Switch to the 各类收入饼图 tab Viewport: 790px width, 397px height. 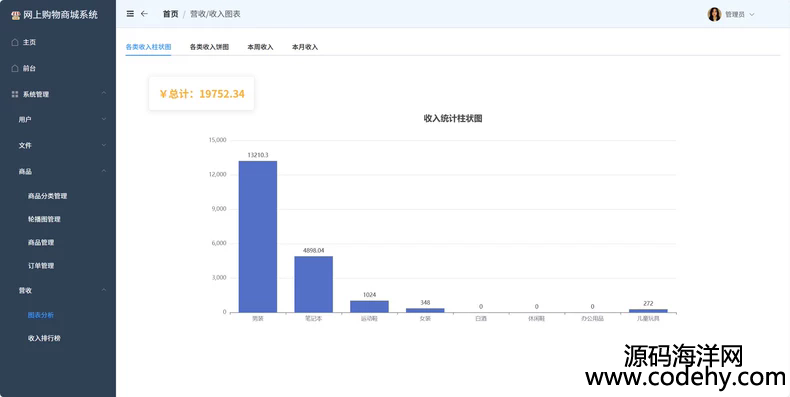pos(209,47)
